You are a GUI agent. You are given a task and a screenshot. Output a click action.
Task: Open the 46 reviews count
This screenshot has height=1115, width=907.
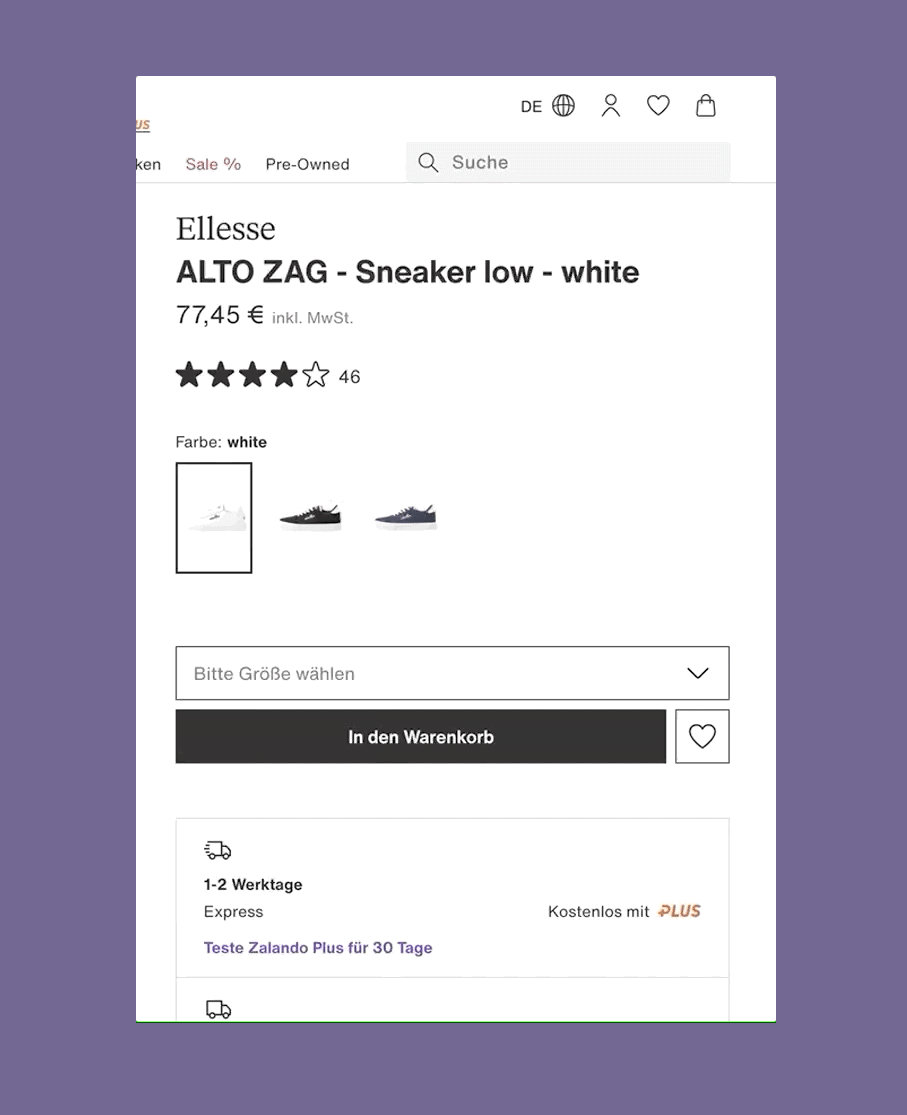coord(349,377)
